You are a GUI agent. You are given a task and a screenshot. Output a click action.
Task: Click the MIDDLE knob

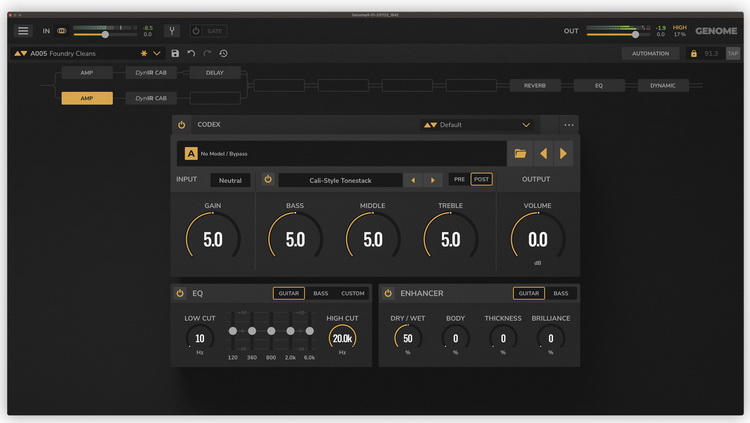pos(373,239)
